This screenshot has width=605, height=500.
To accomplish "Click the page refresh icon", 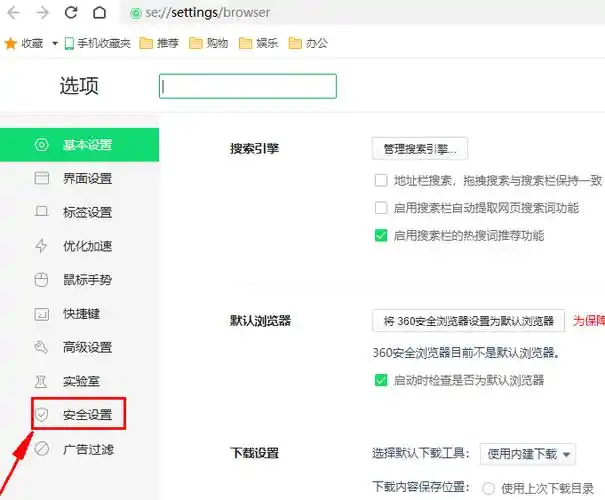I will coord(71,13).
